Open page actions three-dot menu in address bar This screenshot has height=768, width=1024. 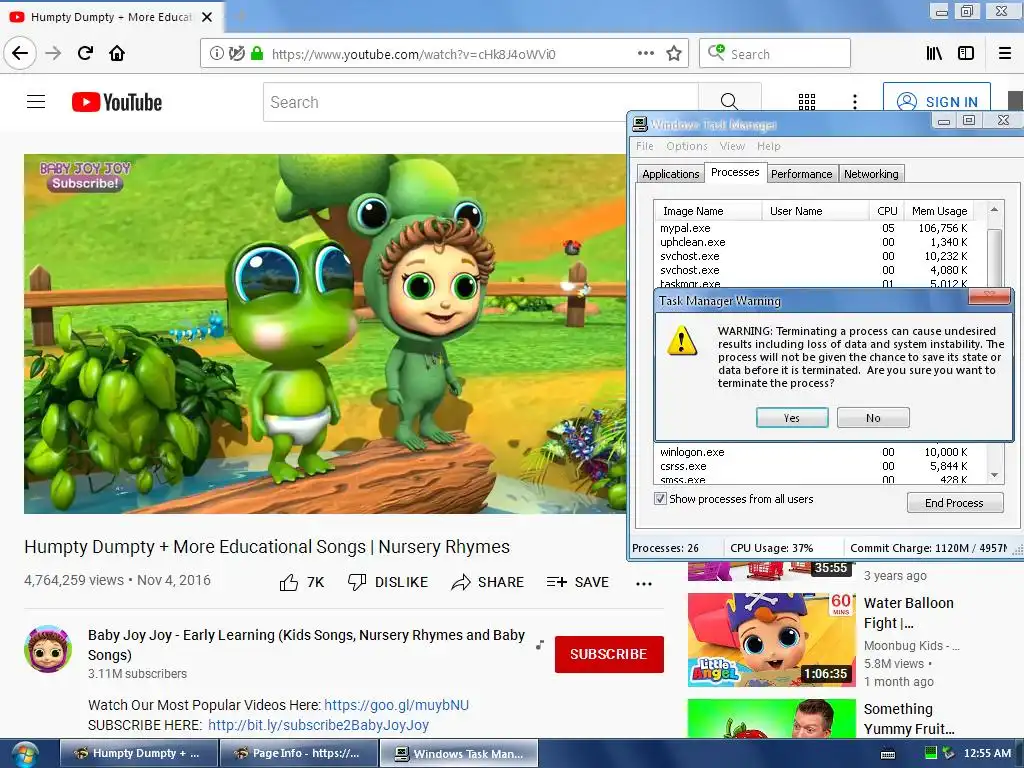645,54
